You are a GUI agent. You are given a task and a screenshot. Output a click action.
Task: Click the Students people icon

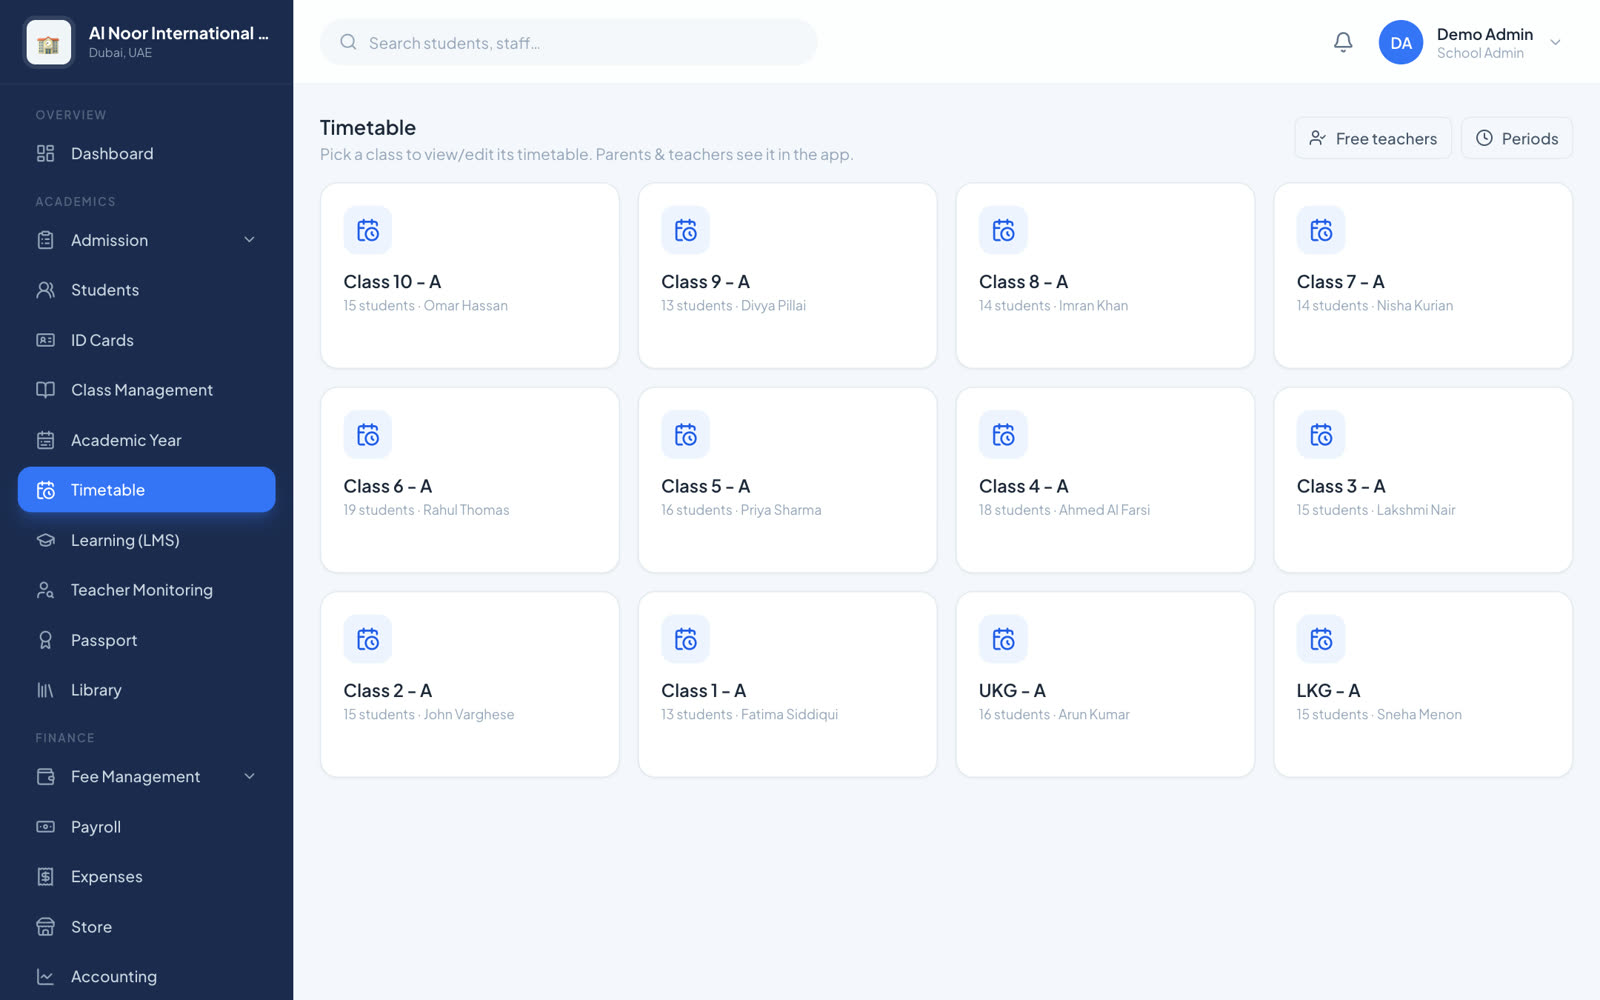(x=45, y=290)
